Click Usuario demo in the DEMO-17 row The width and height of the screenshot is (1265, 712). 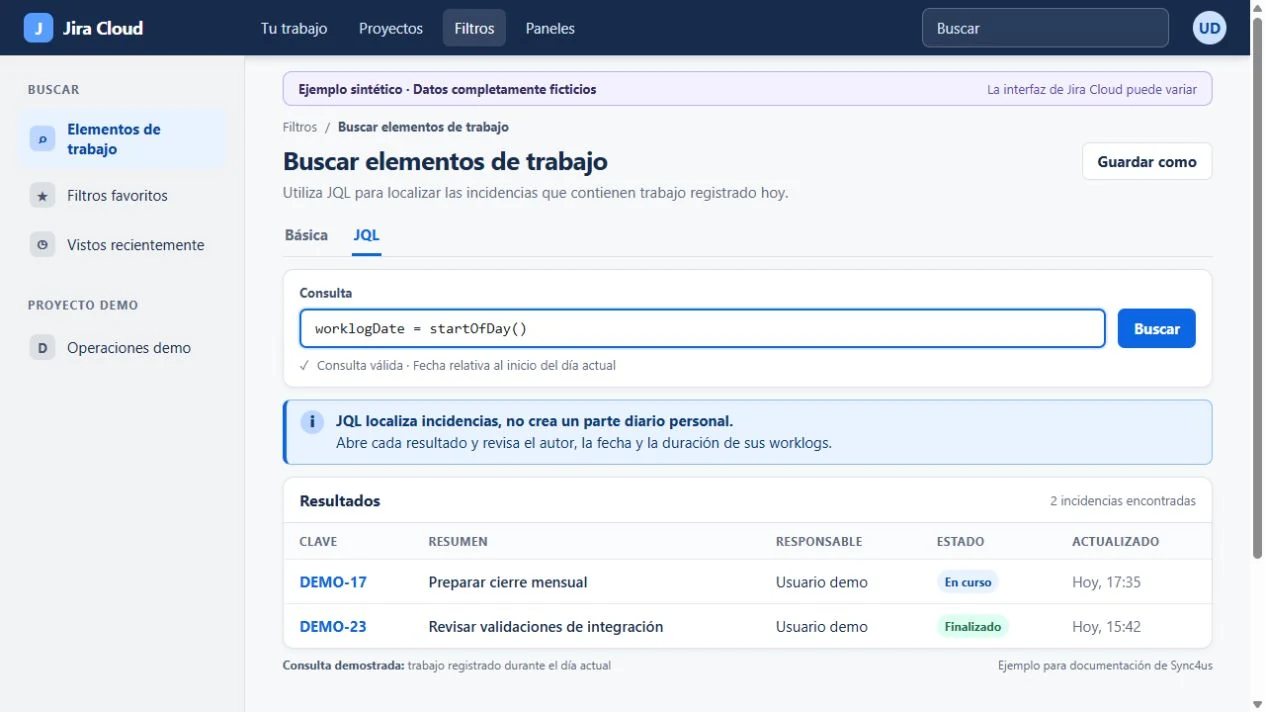pyautogui.click(x=822, y=582)
